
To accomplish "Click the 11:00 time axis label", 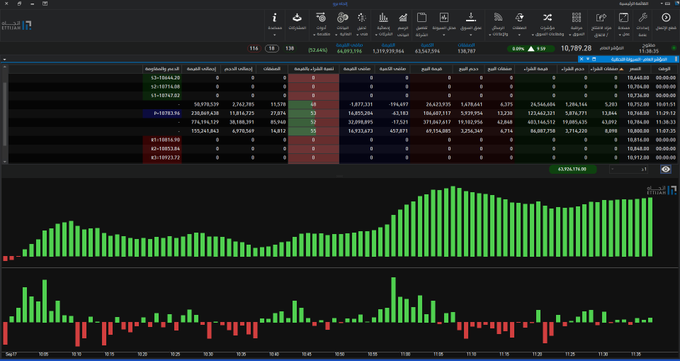I will coord(405,354).
